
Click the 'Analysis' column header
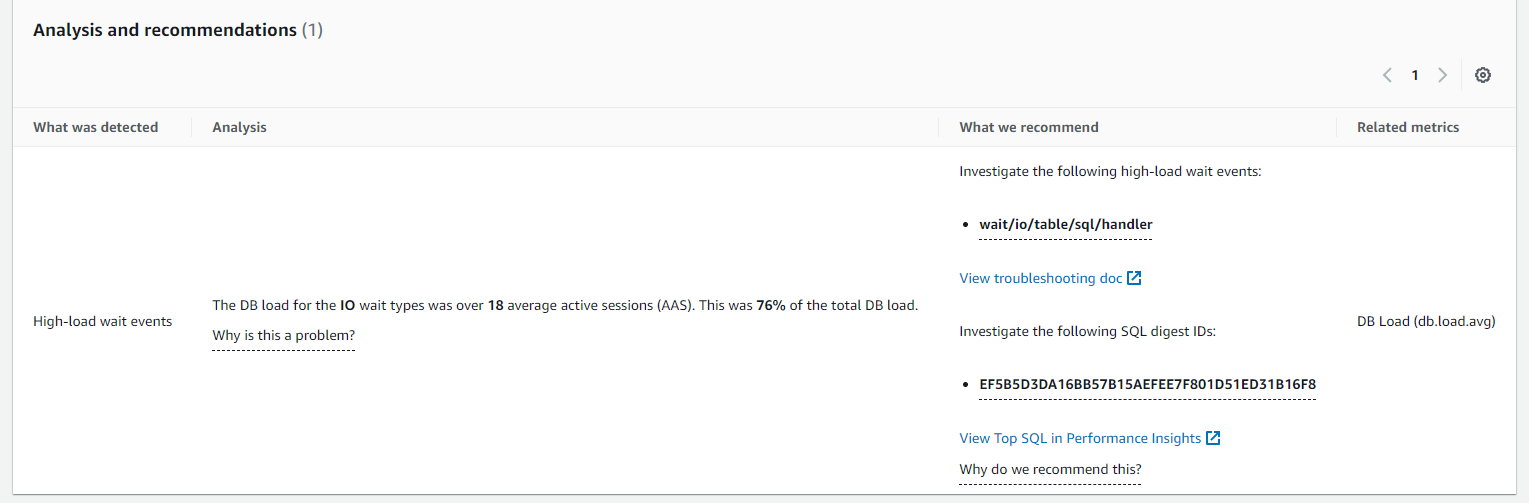[x=239, y=127]
